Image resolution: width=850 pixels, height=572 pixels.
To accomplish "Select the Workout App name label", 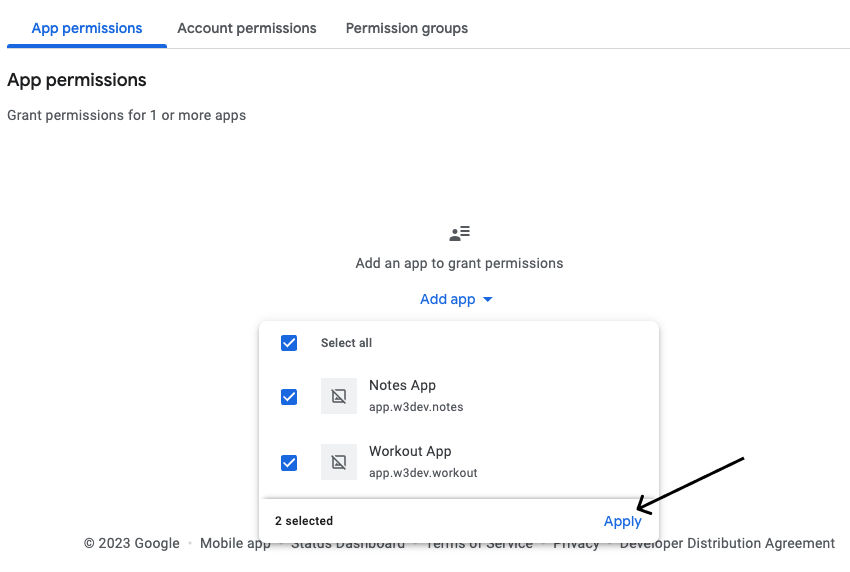I will point(410,452).
